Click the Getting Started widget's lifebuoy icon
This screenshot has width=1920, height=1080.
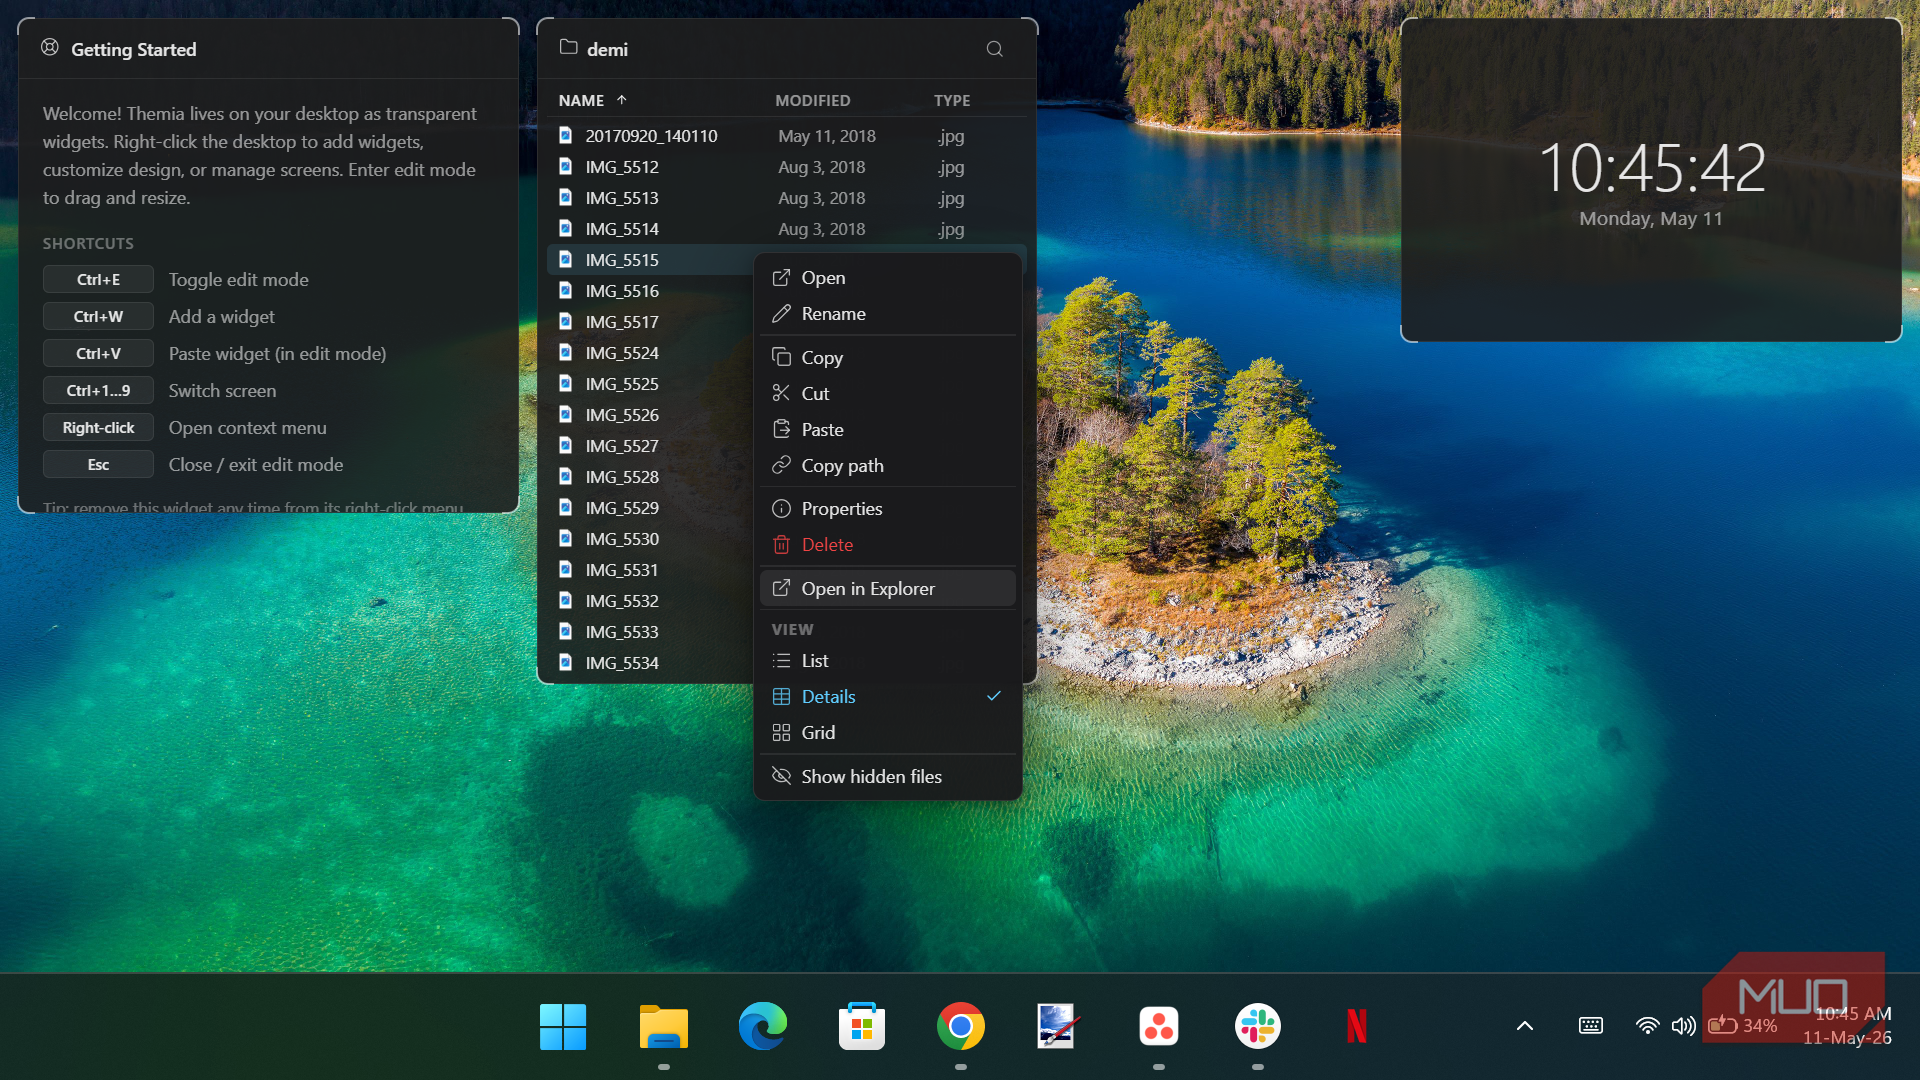[x=50, y=48]
